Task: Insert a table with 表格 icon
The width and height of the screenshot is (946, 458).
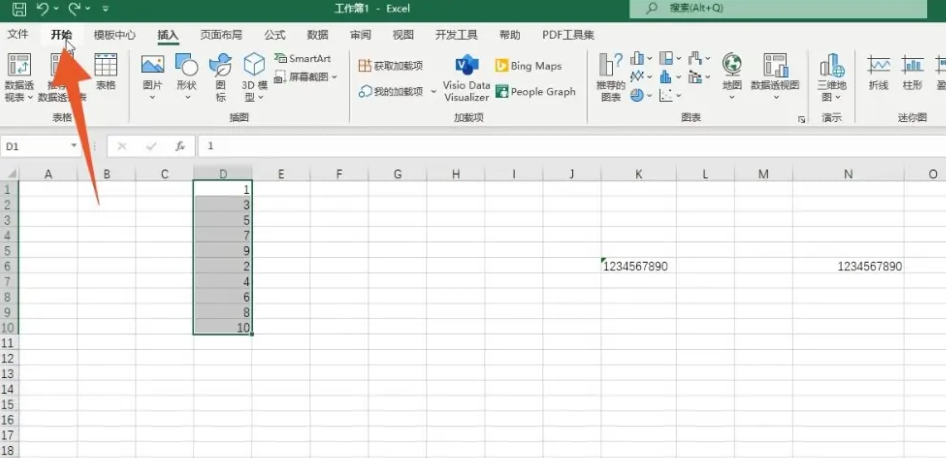Action: coord(105,72)
